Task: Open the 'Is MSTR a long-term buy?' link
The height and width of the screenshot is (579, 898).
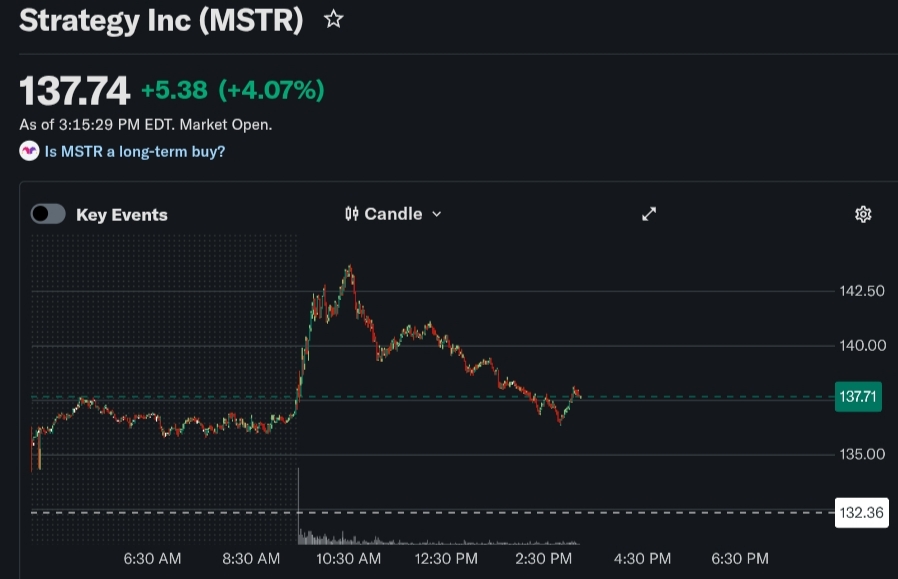Action: 134,150
